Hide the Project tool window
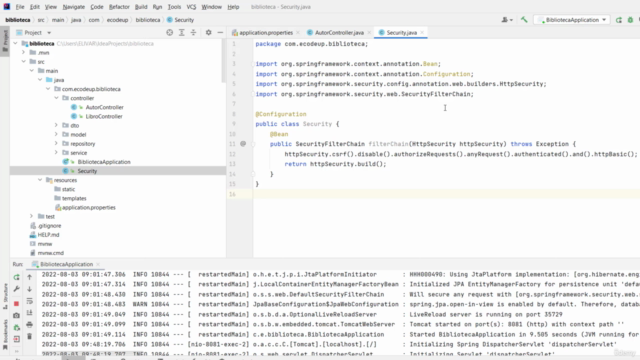640x360 pixels. 220,32
